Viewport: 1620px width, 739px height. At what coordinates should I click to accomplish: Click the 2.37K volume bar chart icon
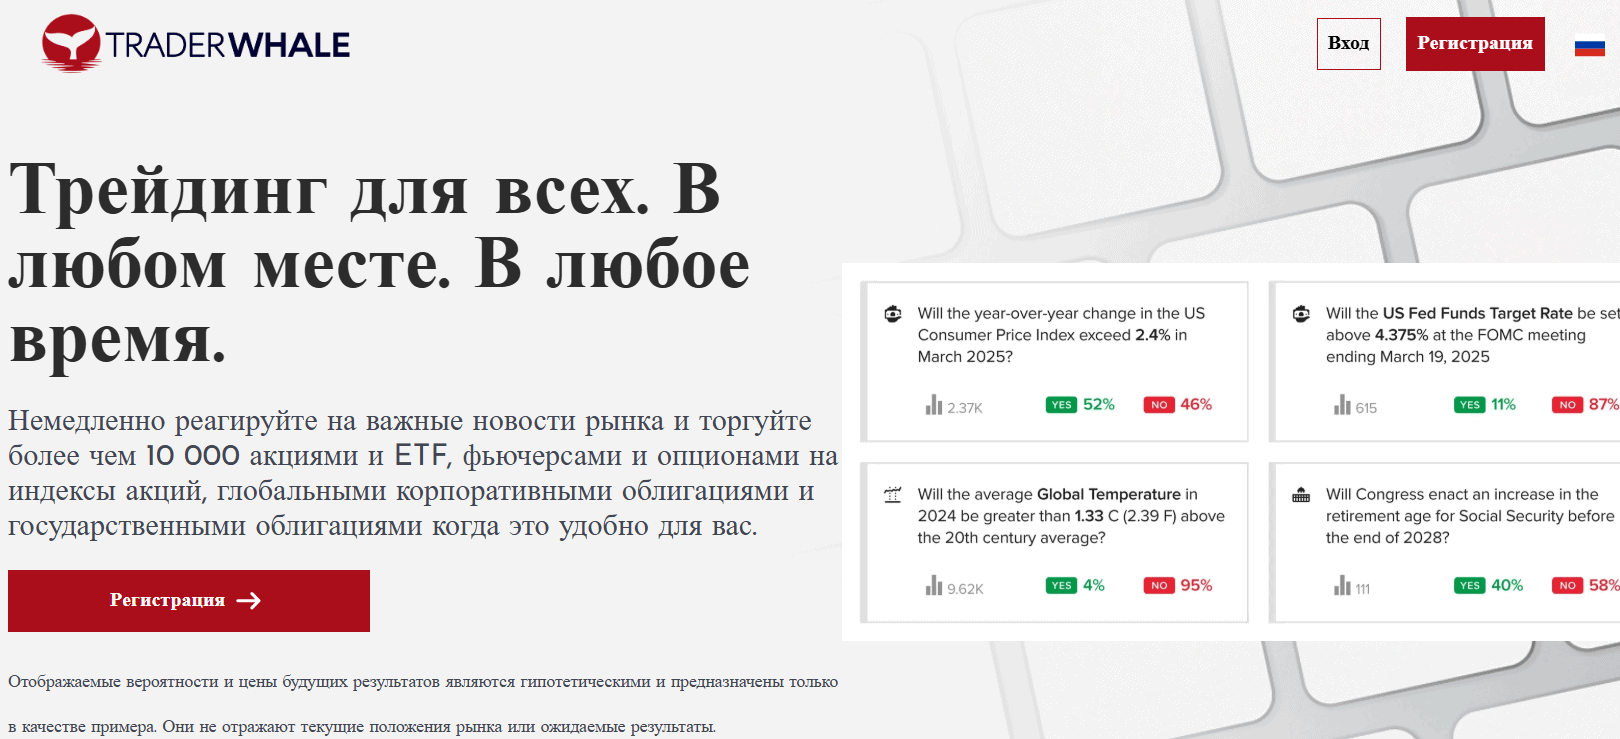(x=934, y=405)
